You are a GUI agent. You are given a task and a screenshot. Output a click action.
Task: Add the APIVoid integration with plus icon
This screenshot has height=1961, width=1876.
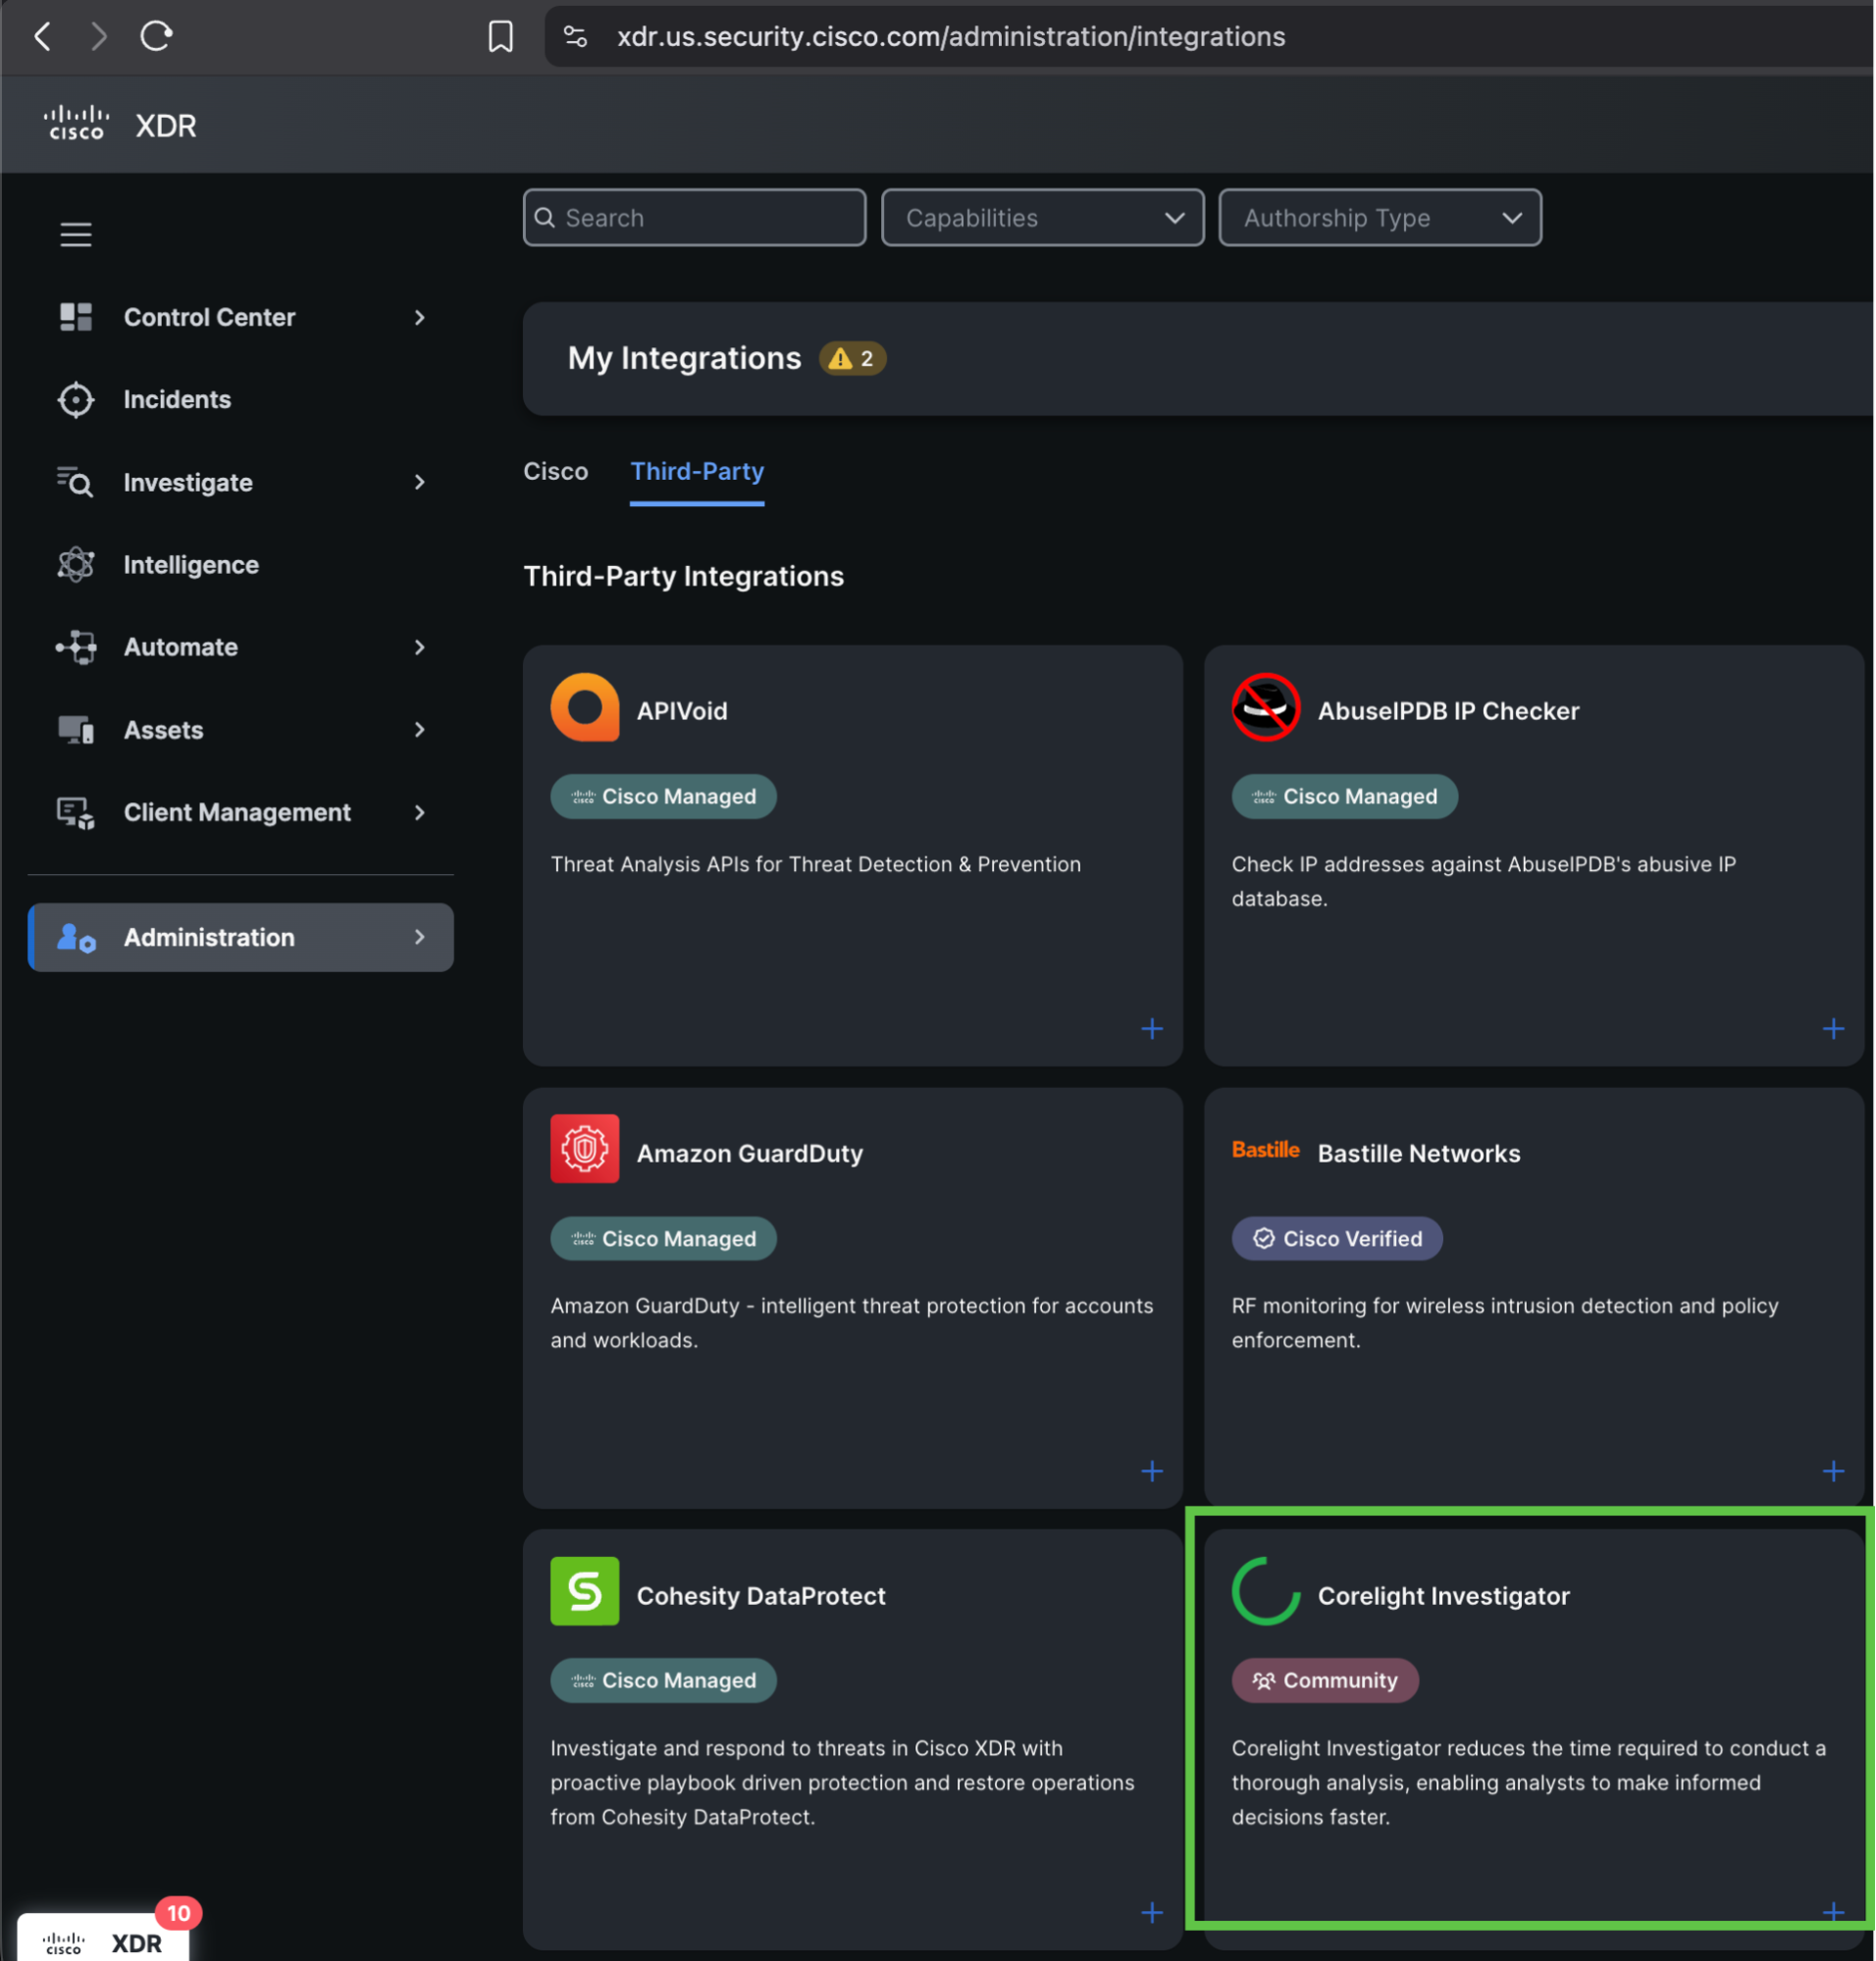coord(1152,1028)
